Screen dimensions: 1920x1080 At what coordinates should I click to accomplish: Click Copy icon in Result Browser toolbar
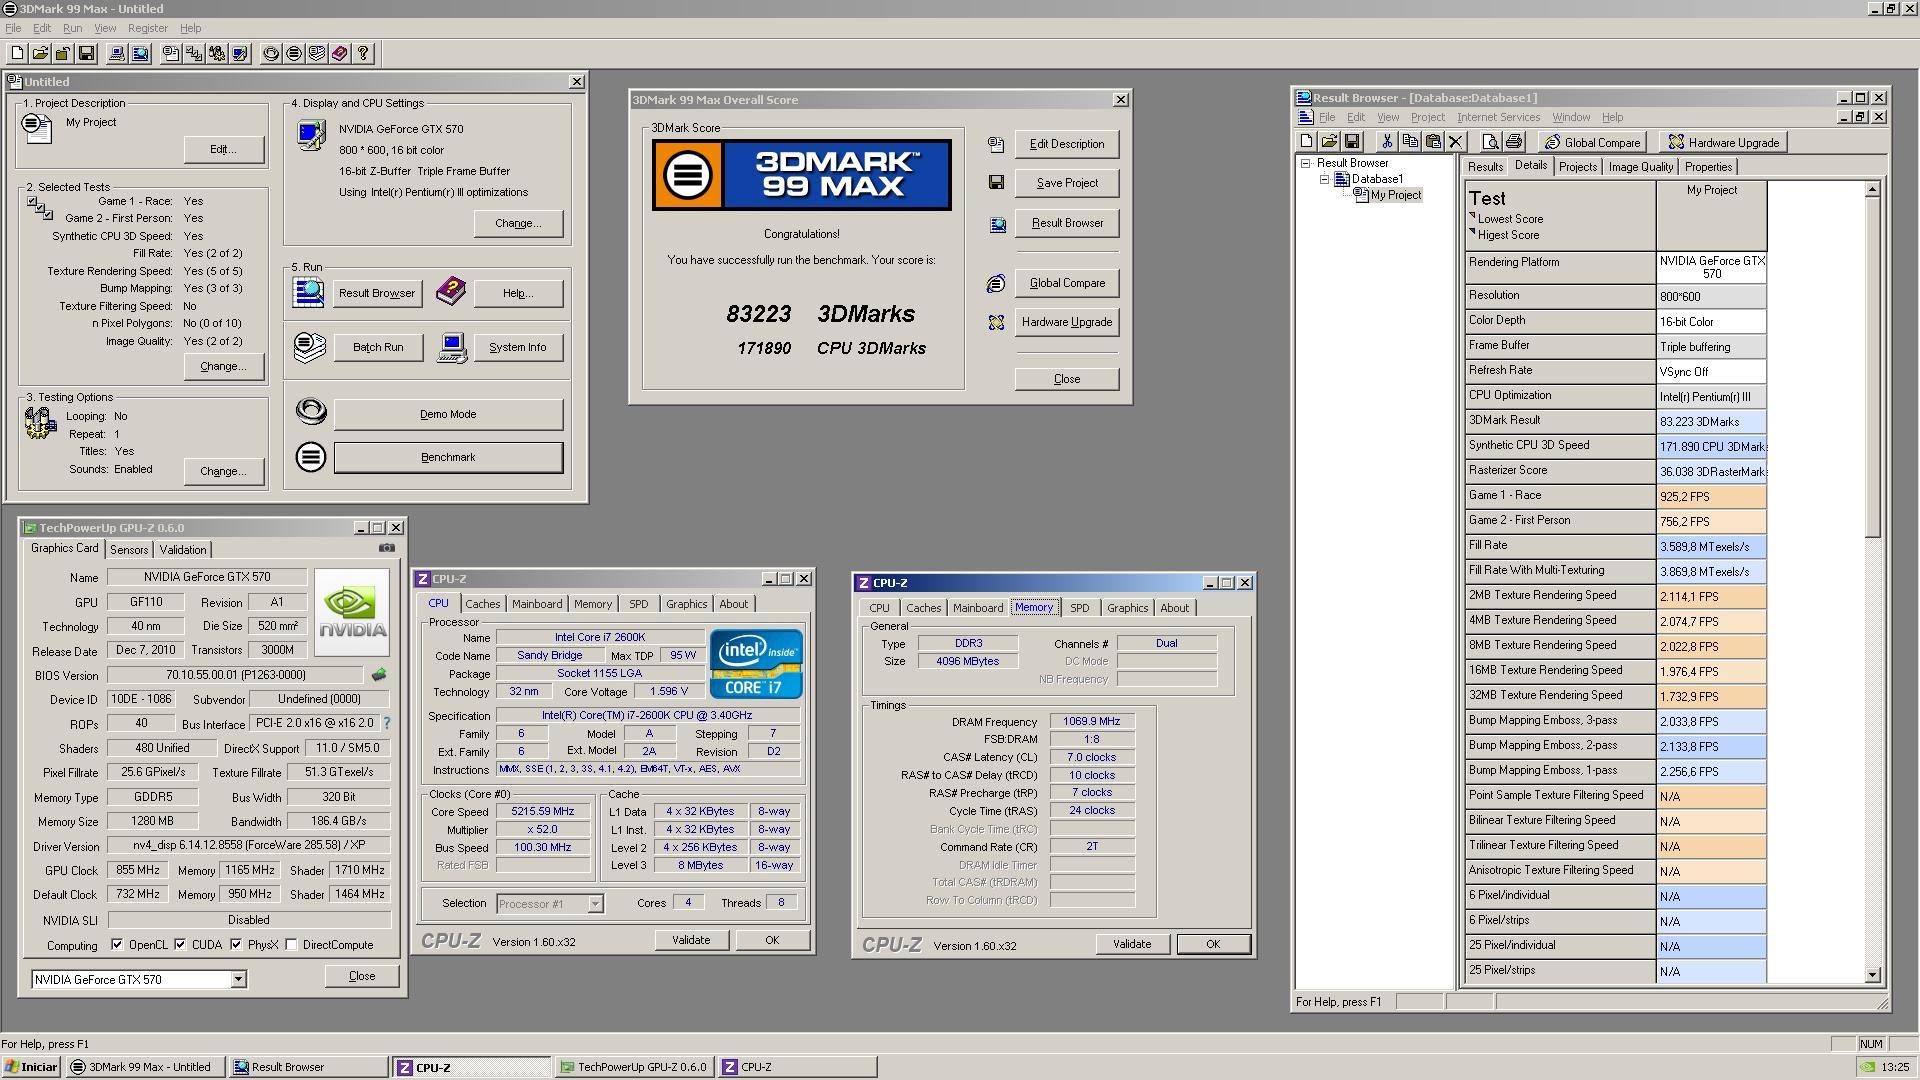[x=1410, y=142]
